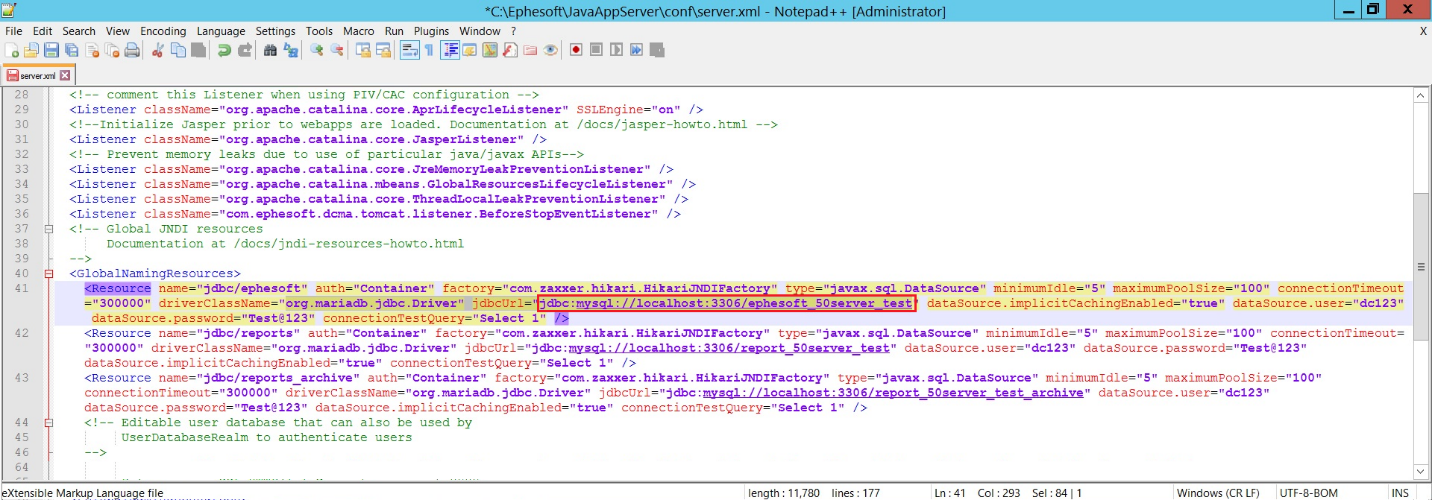
Task: Click the vertical scrollbar thumb
Action: coord(1420,267)
